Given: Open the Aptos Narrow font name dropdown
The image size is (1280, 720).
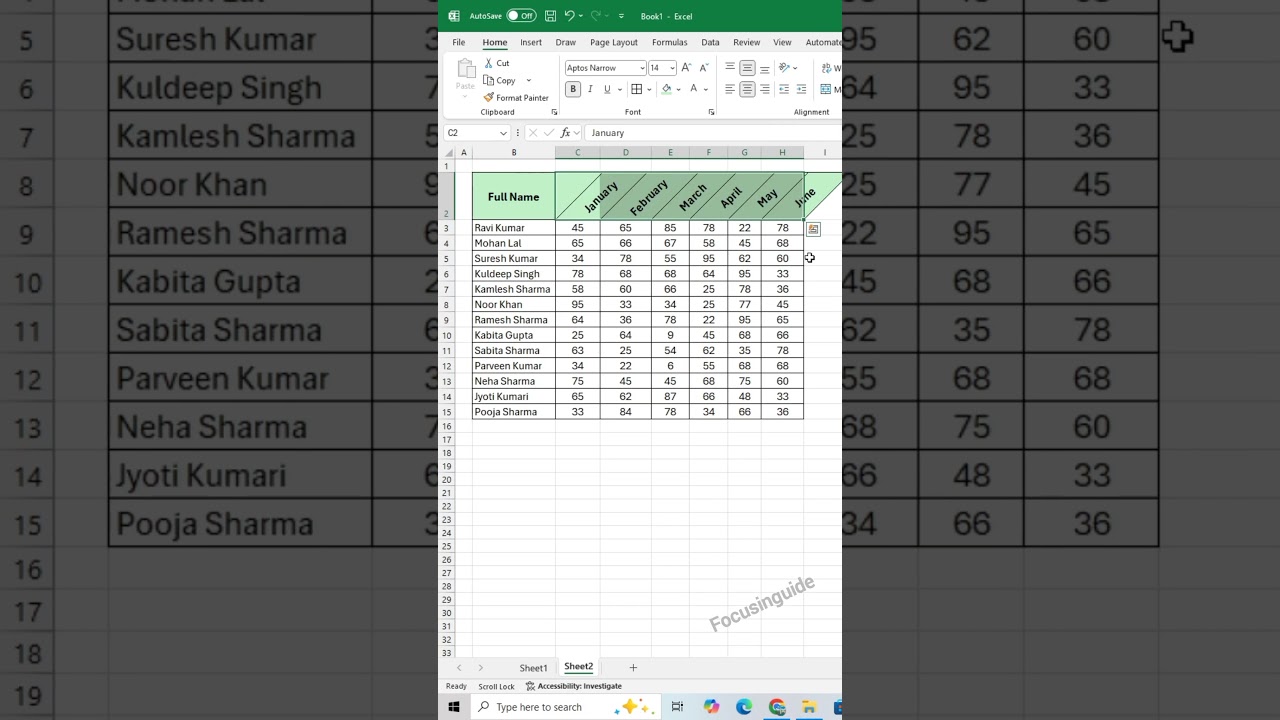Looking at the screenshot, I should [641, 68].
